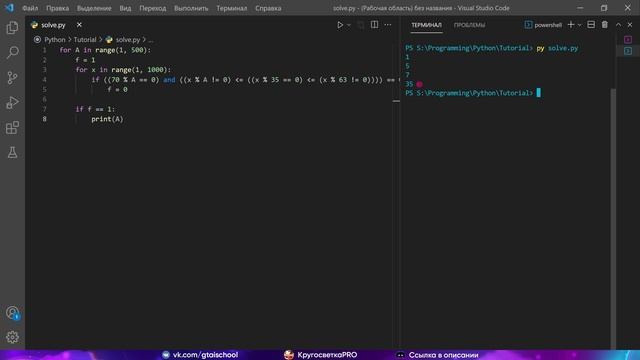Kill the terminal with trash icon

604,25
